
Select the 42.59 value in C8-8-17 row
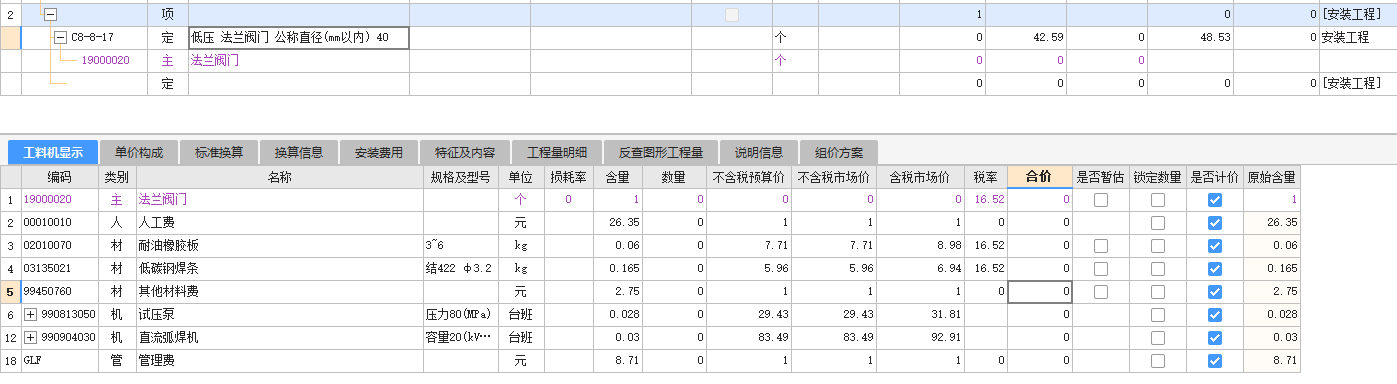tap(1025, 38)
